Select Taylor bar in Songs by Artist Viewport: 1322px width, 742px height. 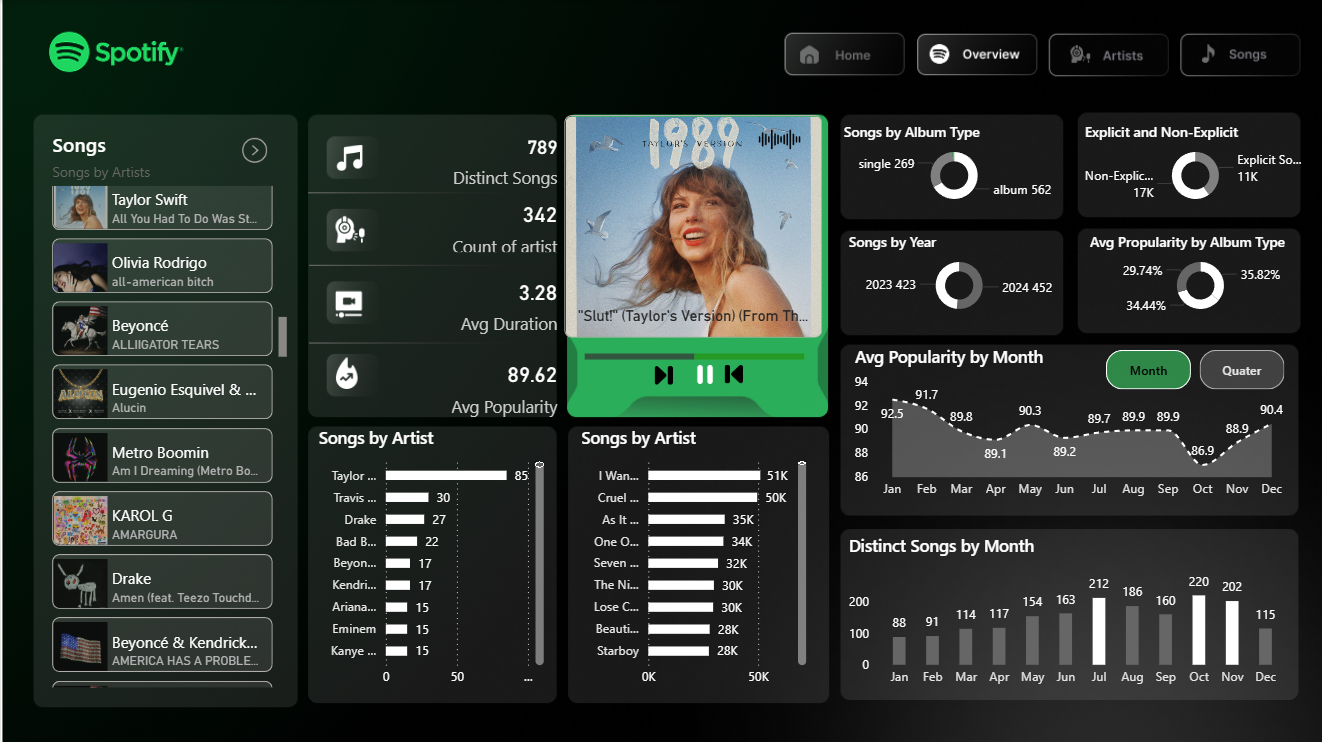(x=446, y=476)
